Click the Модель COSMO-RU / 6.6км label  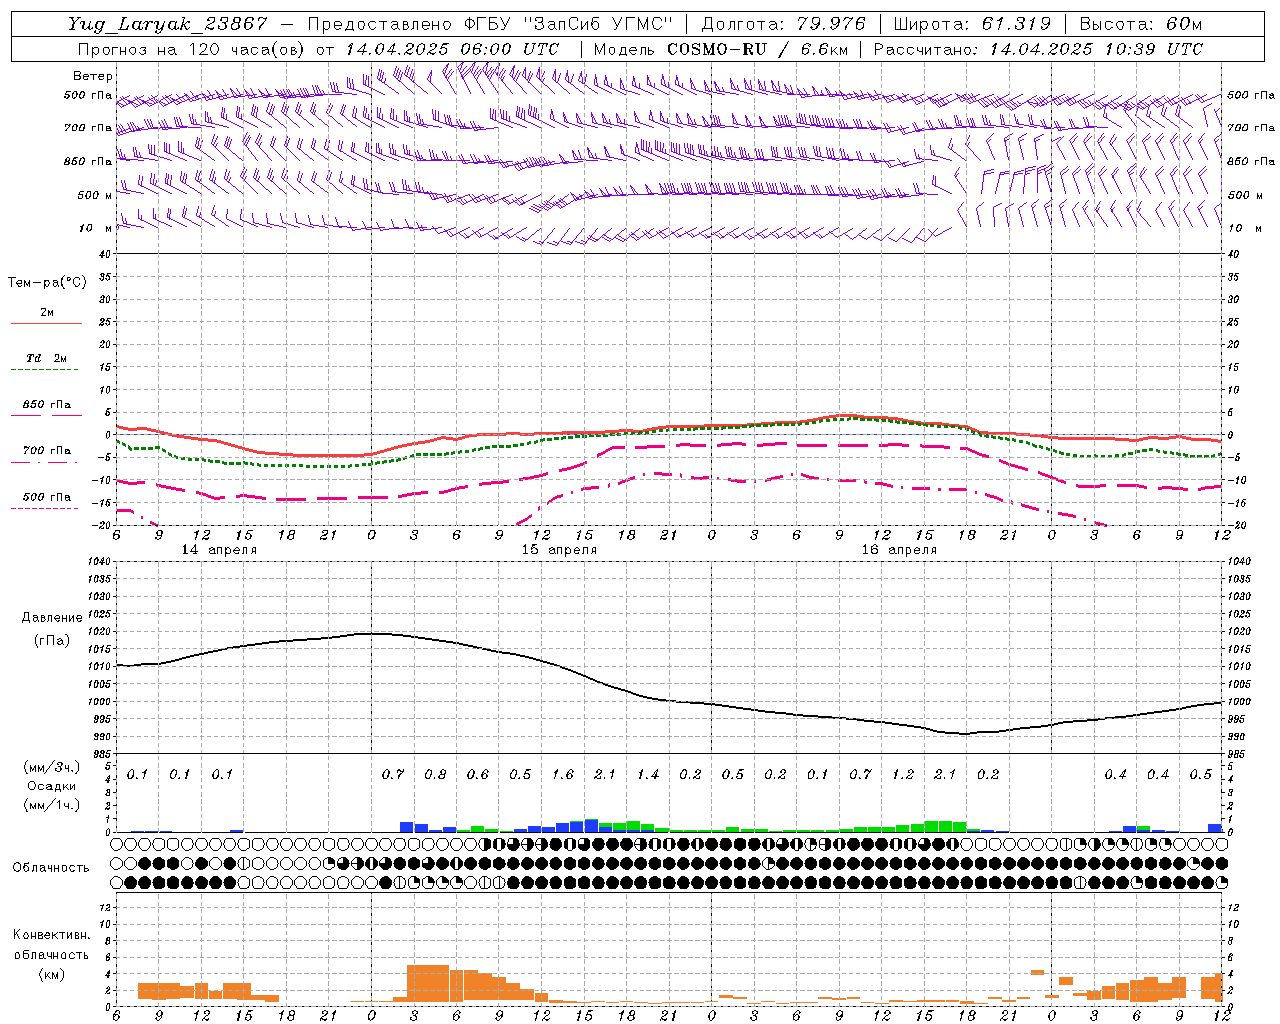pyautogui.click(x=721, y=49)
